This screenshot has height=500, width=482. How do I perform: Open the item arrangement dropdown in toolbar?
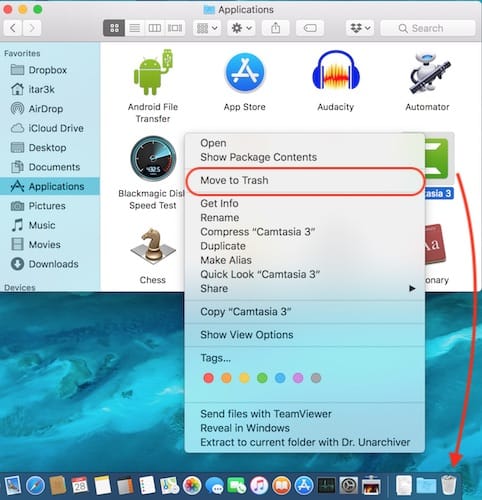[x=207, y=28]
